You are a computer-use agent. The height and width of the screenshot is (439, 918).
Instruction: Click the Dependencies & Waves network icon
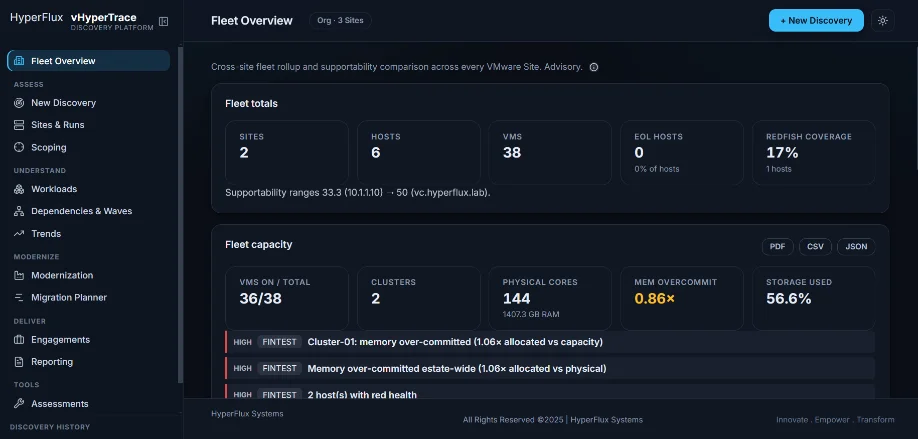19,211
